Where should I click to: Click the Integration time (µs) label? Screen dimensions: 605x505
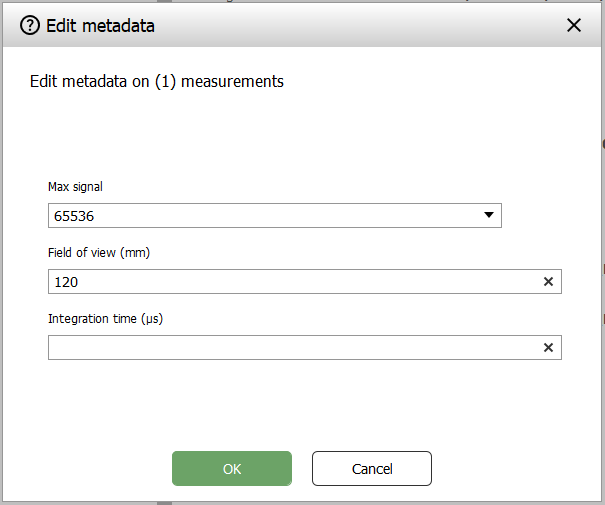pos(106,318)
